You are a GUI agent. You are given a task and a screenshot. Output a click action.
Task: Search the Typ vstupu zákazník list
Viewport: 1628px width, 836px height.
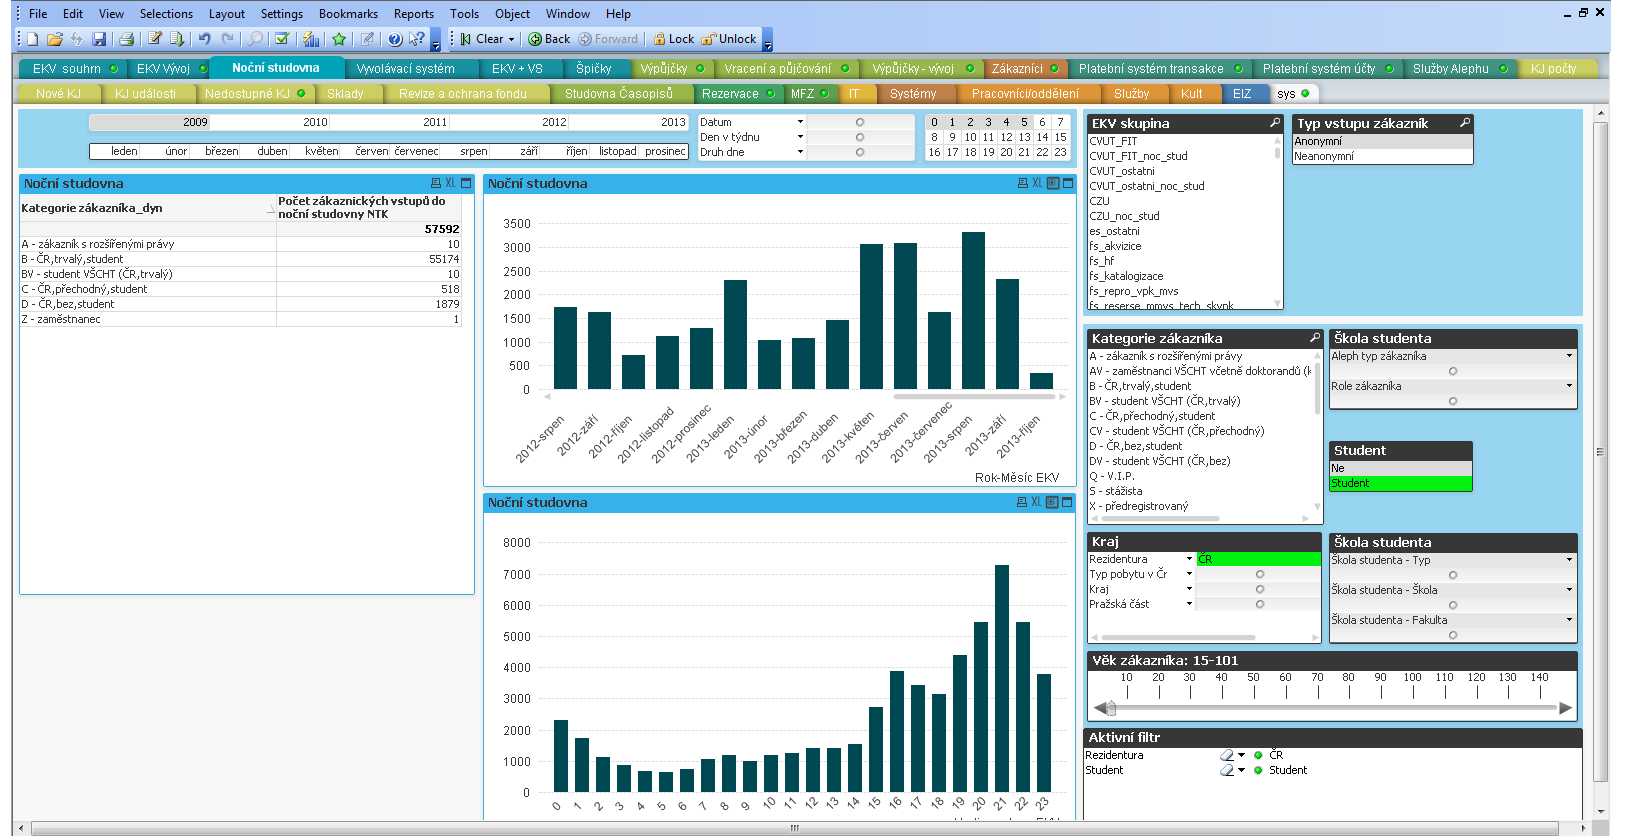tap(1465, 123)
